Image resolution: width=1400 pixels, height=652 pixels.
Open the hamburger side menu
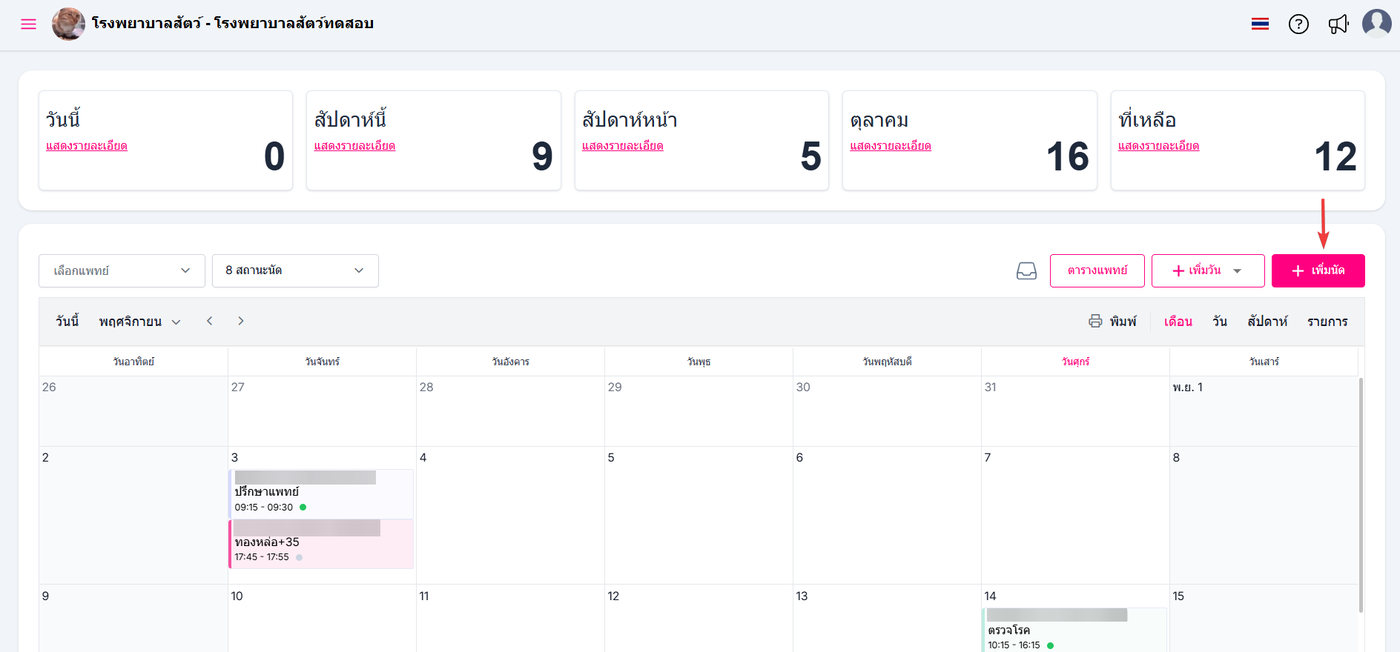tap(28, 24)
